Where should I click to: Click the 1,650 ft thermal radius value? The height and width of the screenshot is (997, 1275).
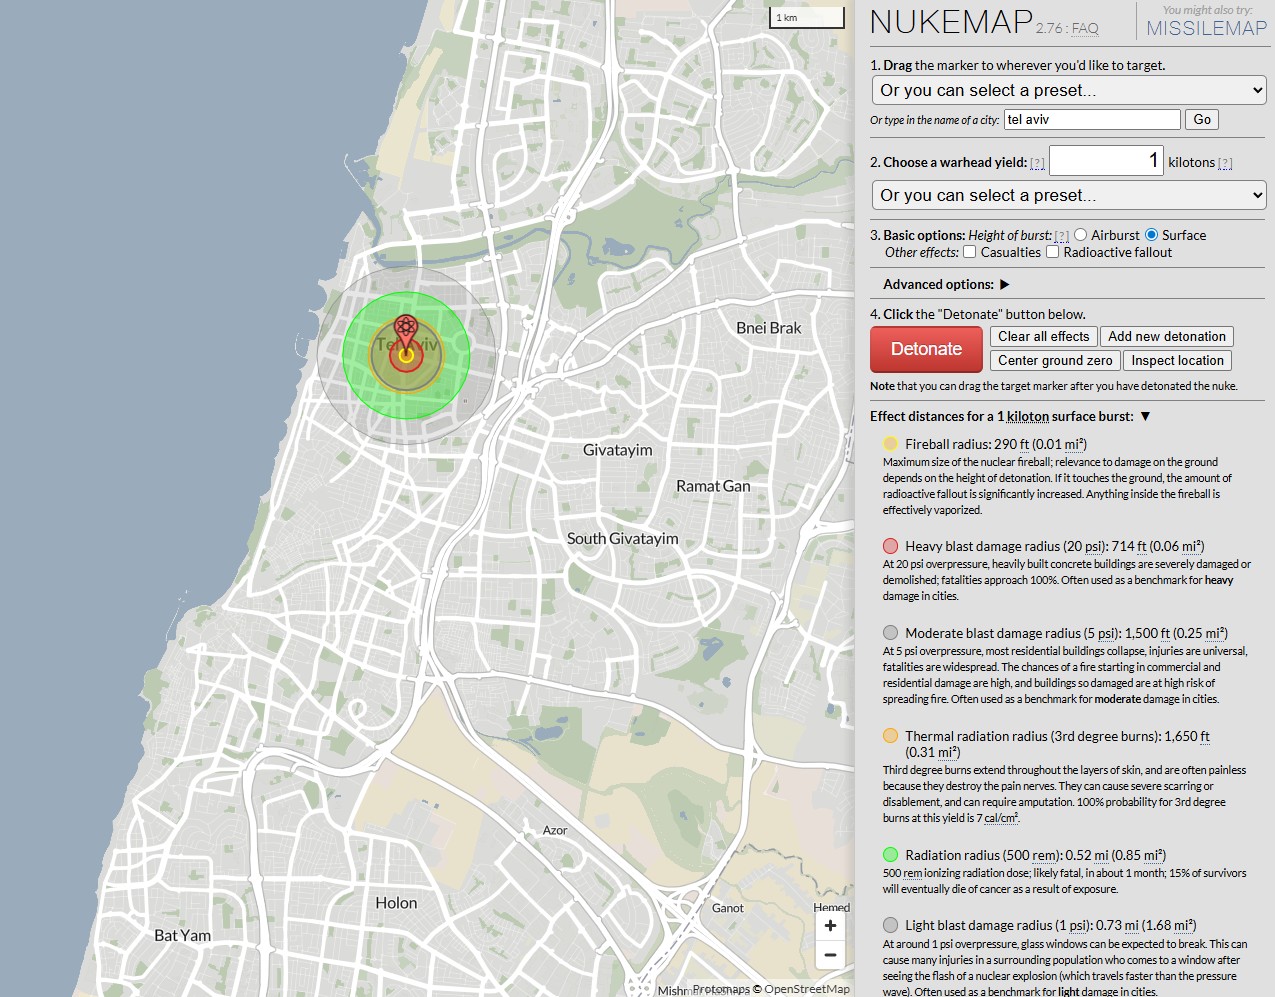[x=1186, y=736]
